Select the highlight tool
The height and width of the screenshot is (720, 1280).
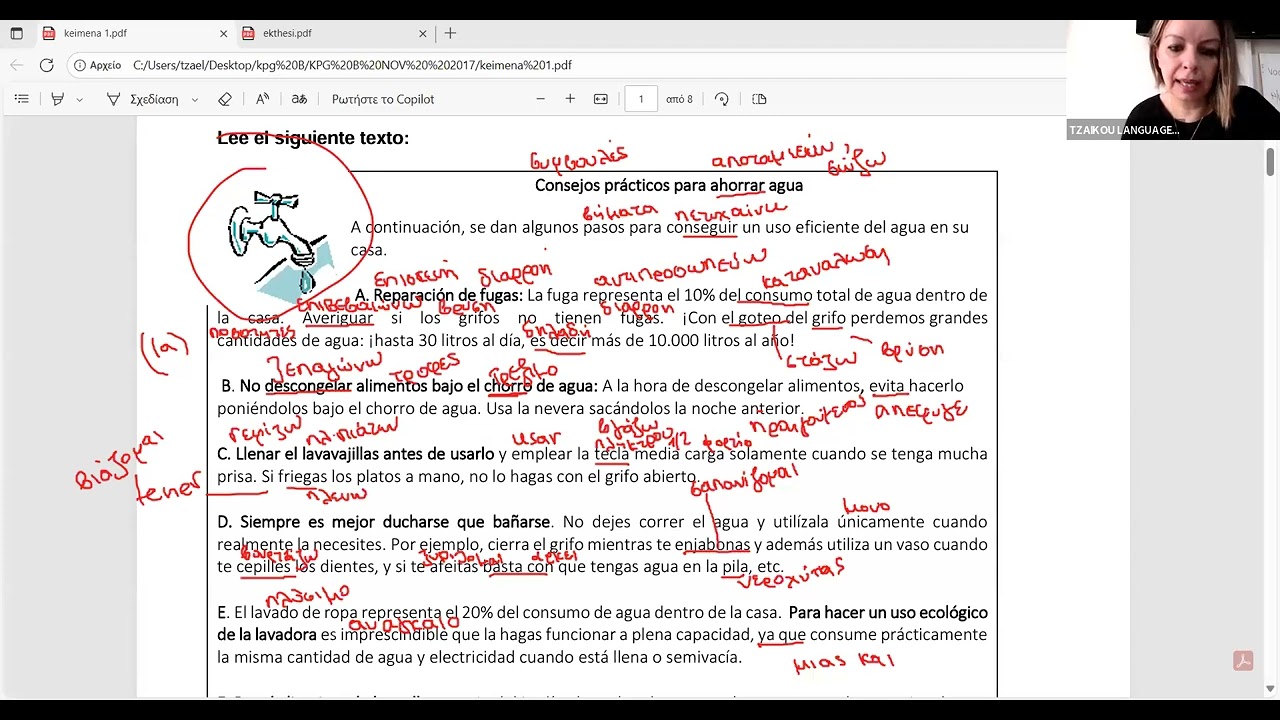click(x=57, y=99)
